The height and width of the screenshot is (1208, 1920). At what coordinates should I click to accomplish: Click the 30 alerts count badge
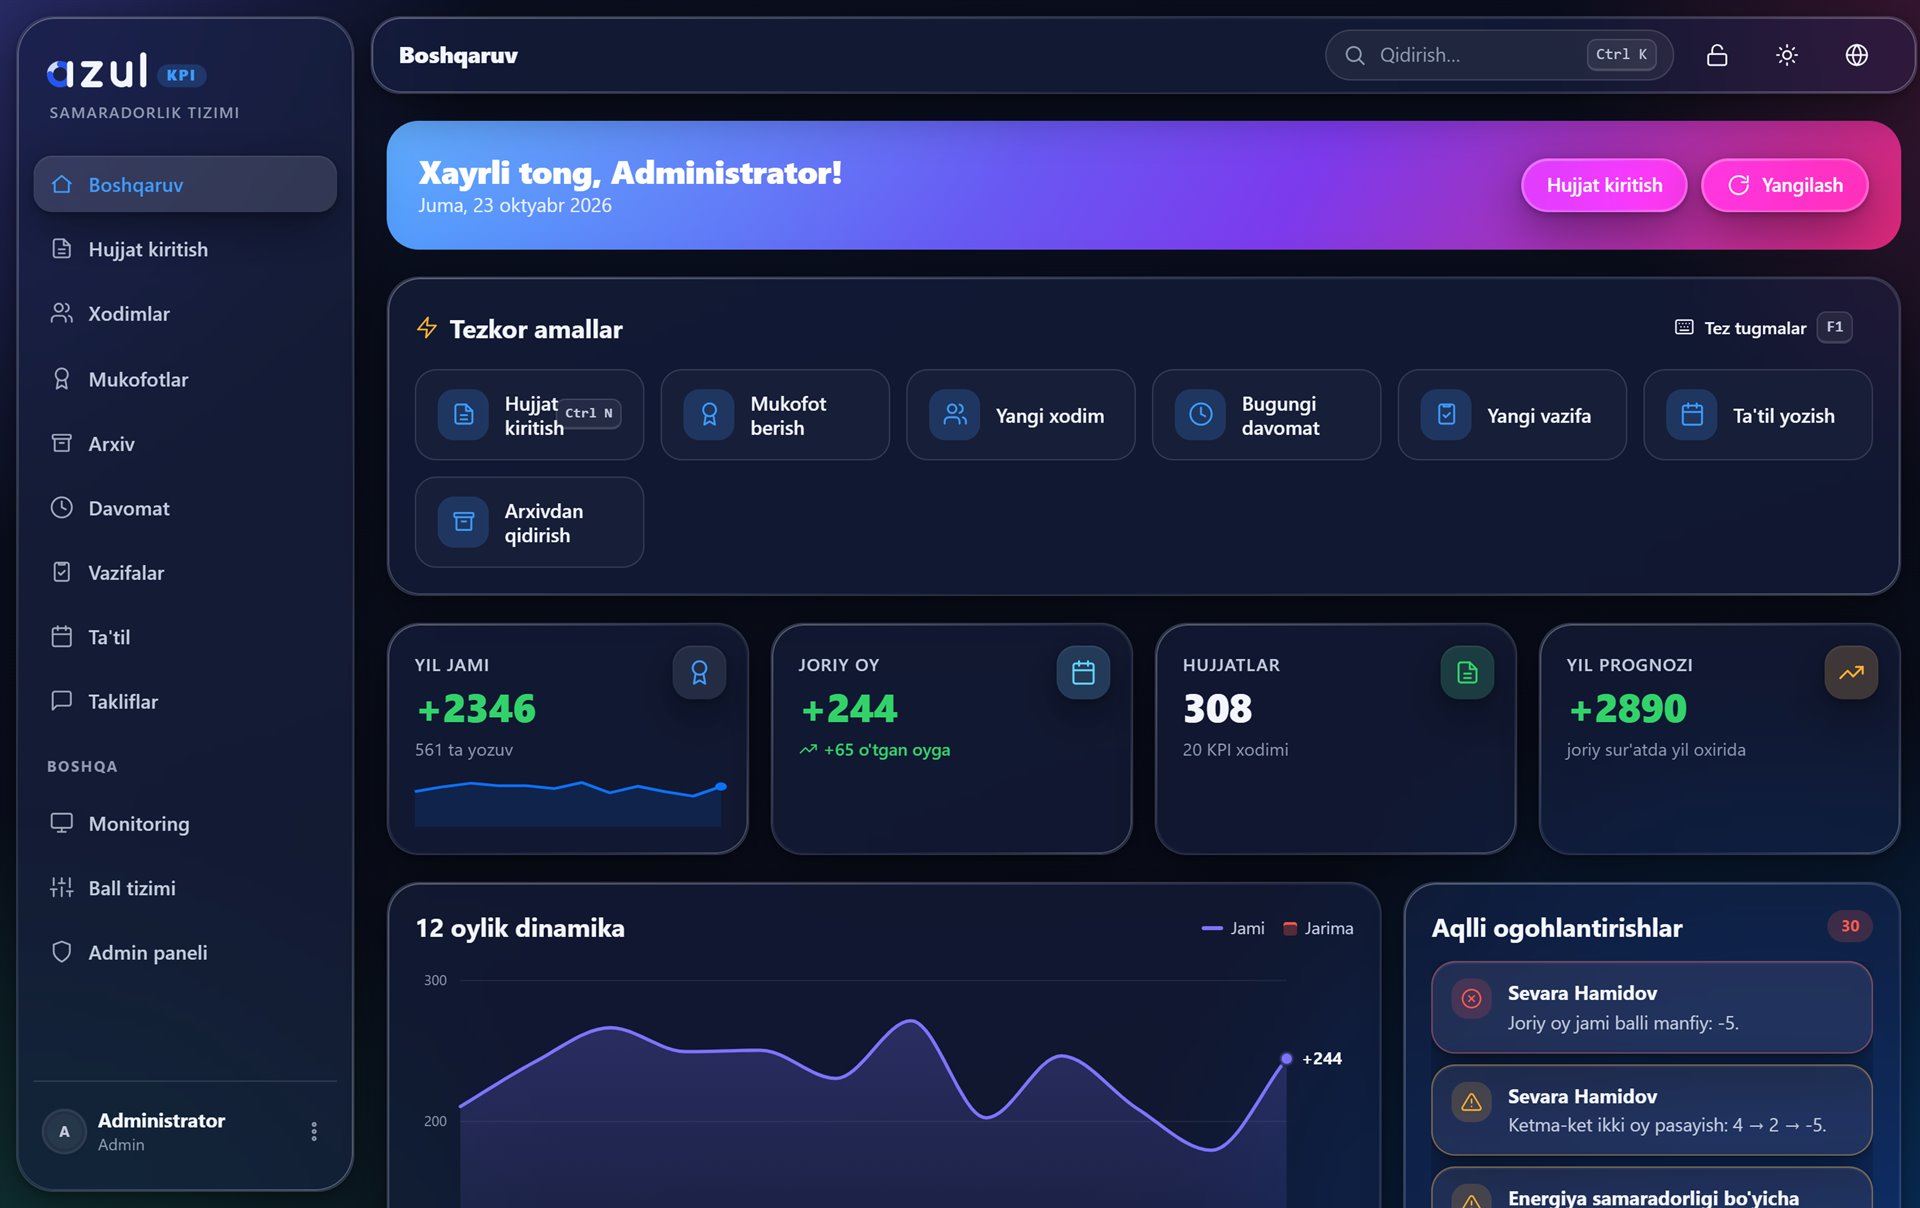(1850, 926)
